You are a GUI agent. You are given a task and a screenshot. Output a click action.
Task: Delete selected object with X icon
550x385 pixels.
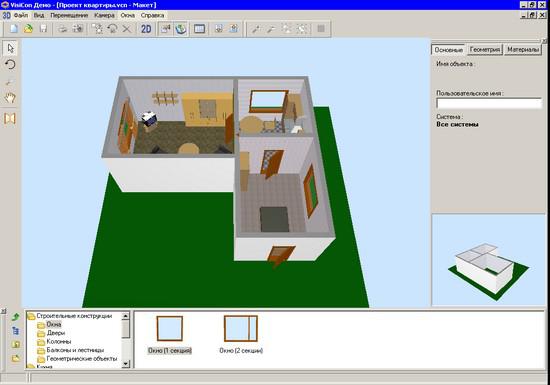tap(127, 29)
